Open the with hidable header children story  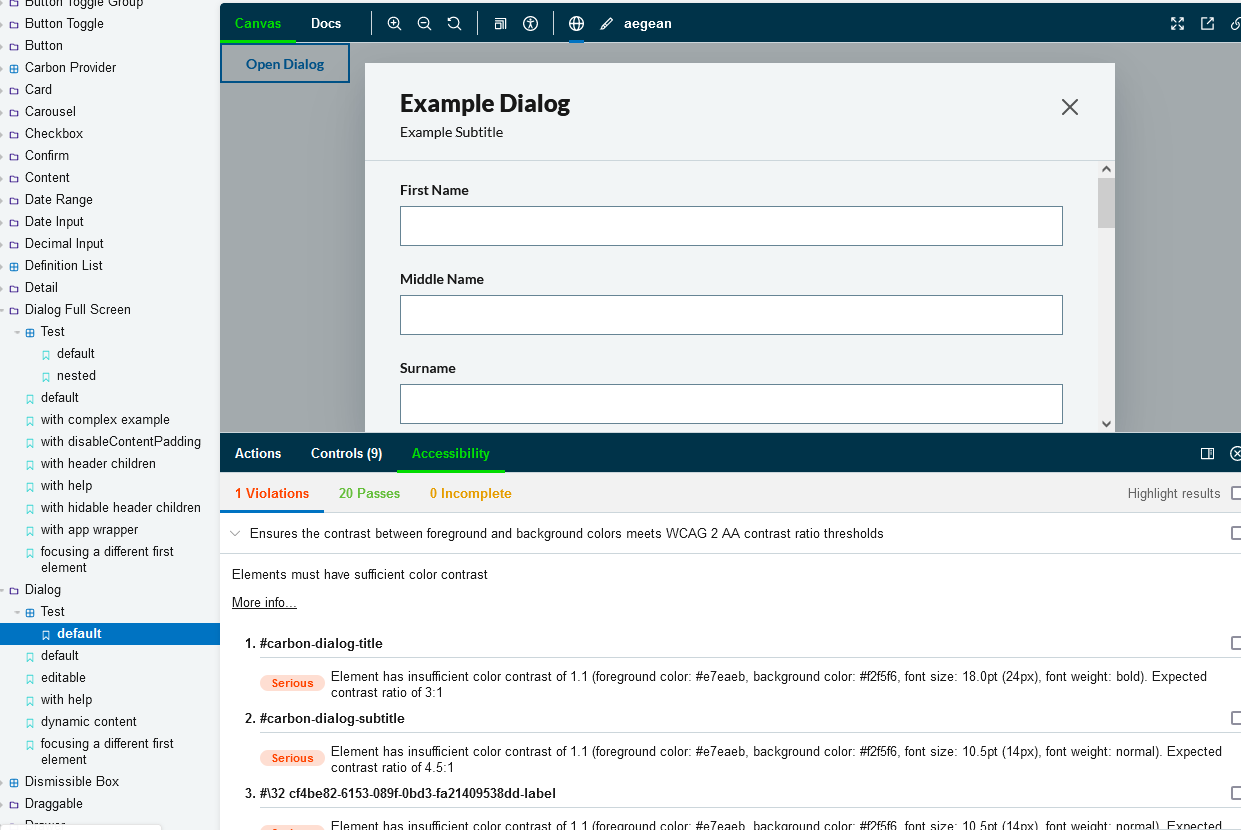point(121,508)
